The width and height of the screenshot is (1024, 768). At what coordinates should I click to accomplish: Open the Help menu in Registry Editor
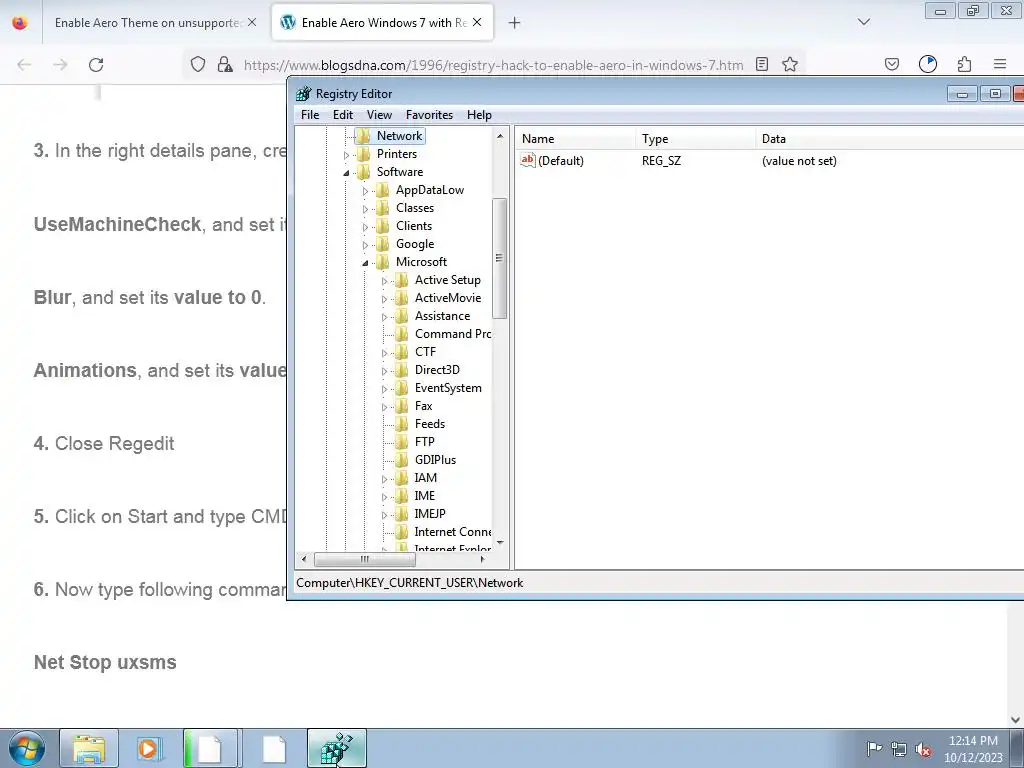(479, 115)
